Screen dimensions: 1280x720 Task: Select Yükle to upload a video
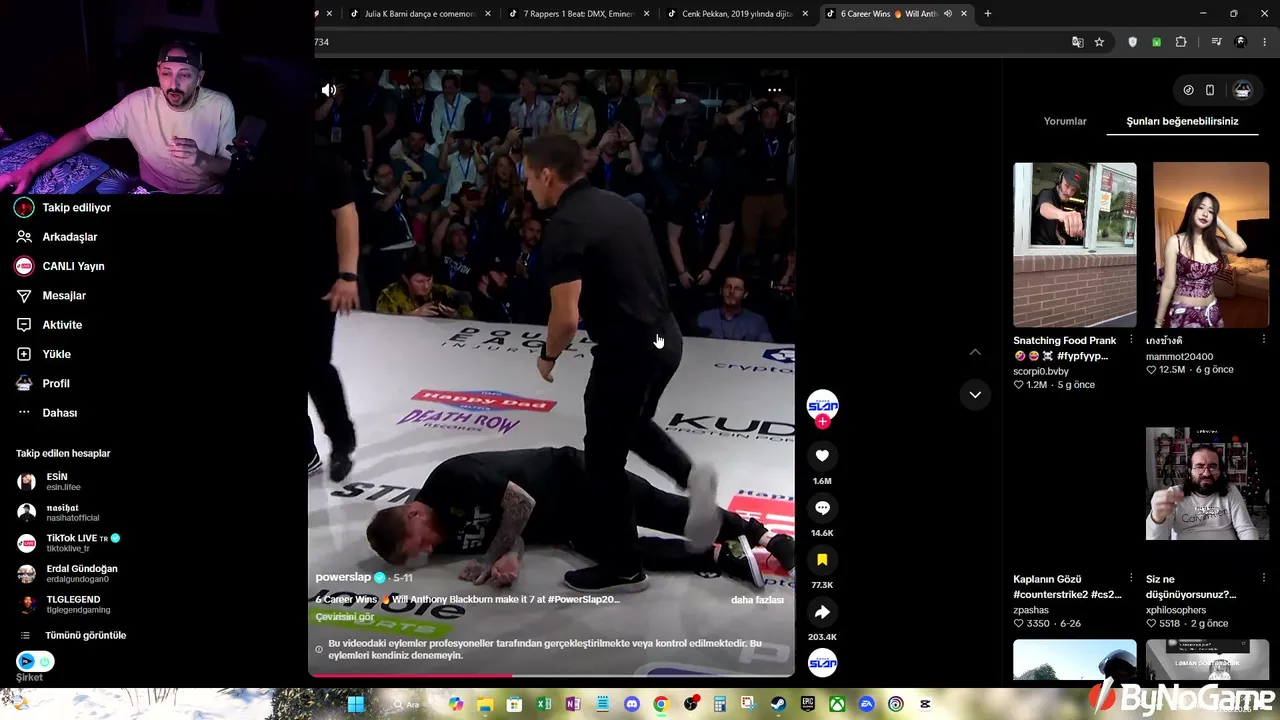click(x=43, y=354)
